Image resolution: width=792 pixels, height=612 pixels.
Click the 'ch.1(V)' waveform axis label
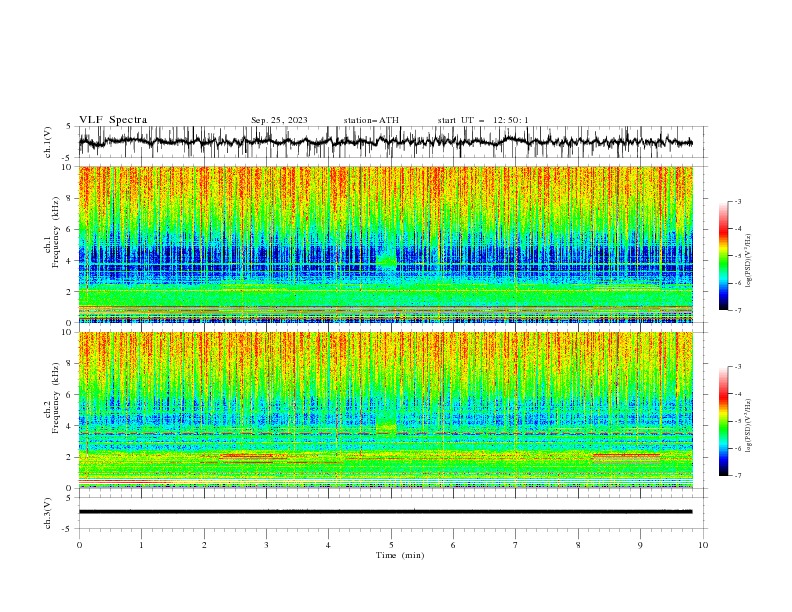[47, 142]
